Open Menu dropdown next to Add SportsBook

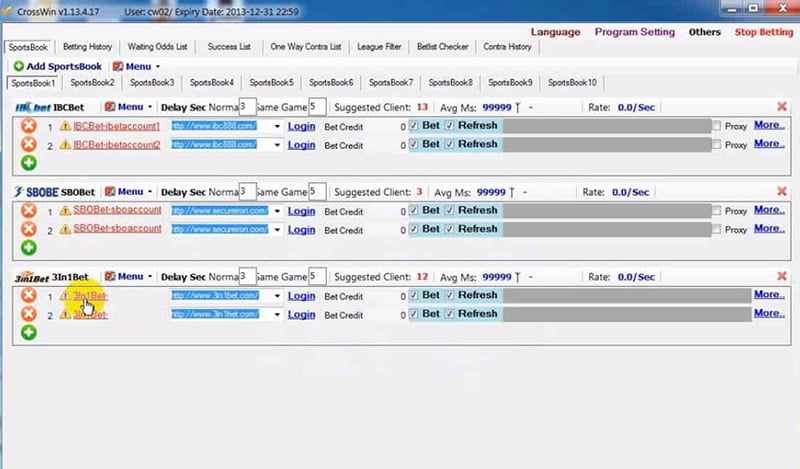click(136, 66)
